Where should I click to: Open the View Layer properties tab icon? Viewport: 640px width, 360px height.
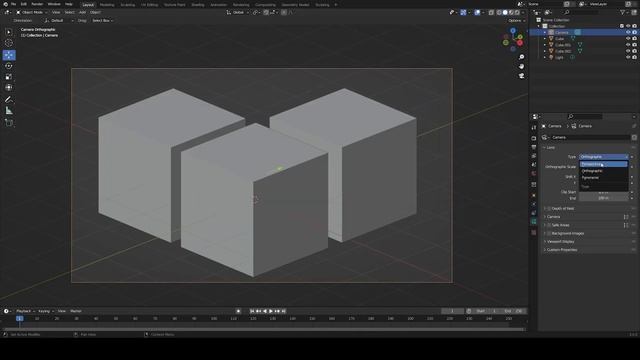[x=533, y=156]
